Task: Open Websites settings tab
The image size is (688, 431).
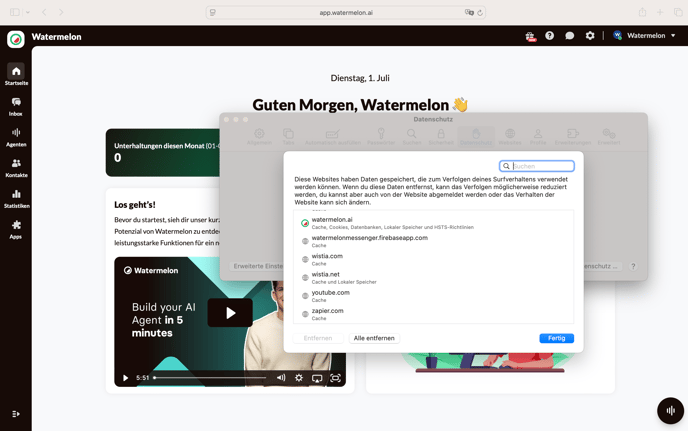Action: coord(510,136)
